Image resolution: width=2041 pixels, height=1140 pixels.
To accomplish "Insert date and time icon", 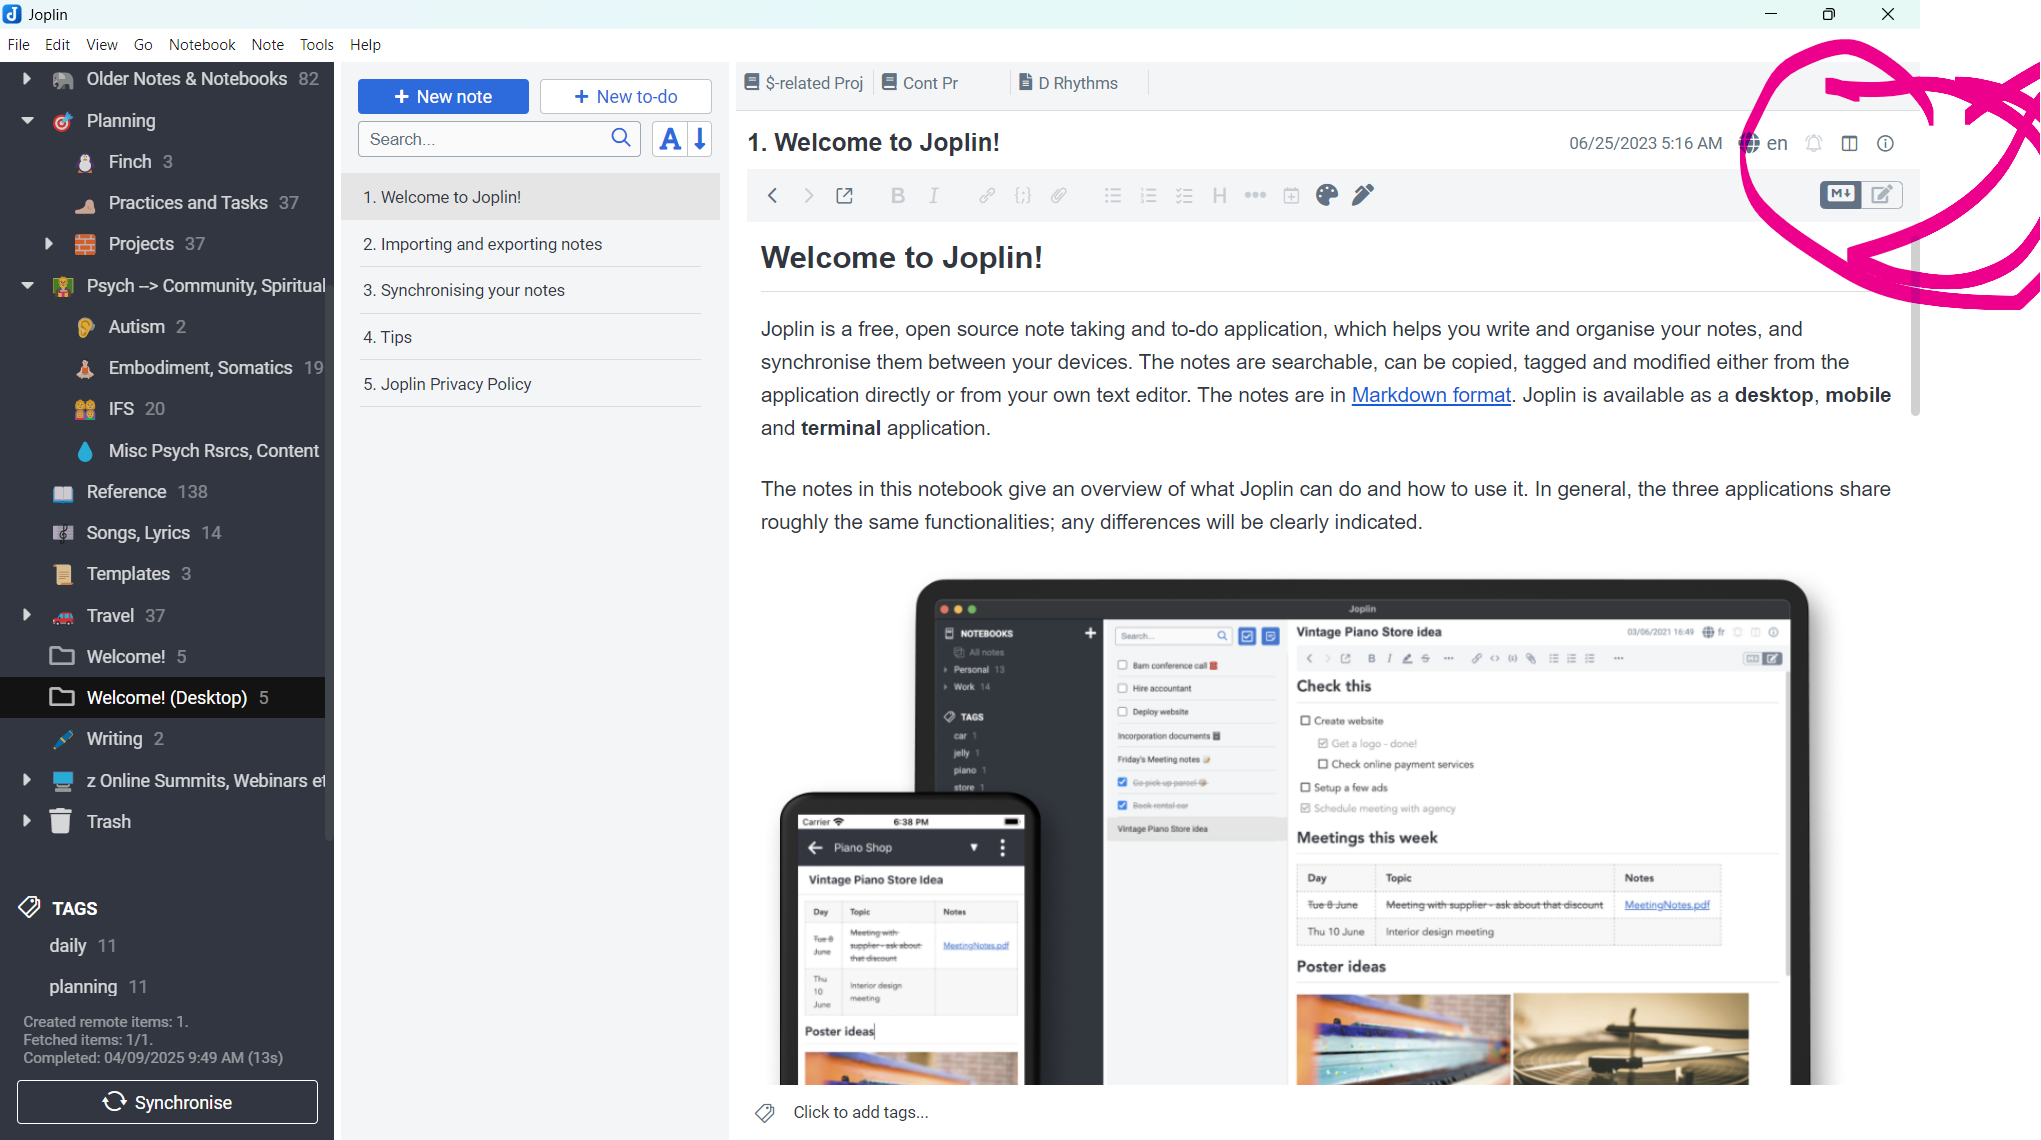I will (x=1291, y=195).
